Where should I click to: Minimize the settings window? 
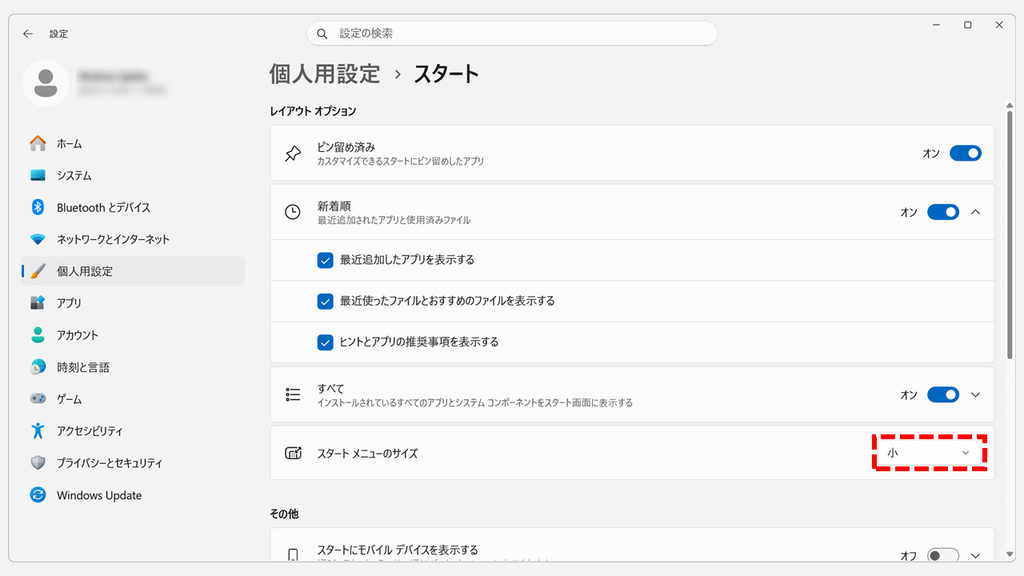(x=936, y=25)
